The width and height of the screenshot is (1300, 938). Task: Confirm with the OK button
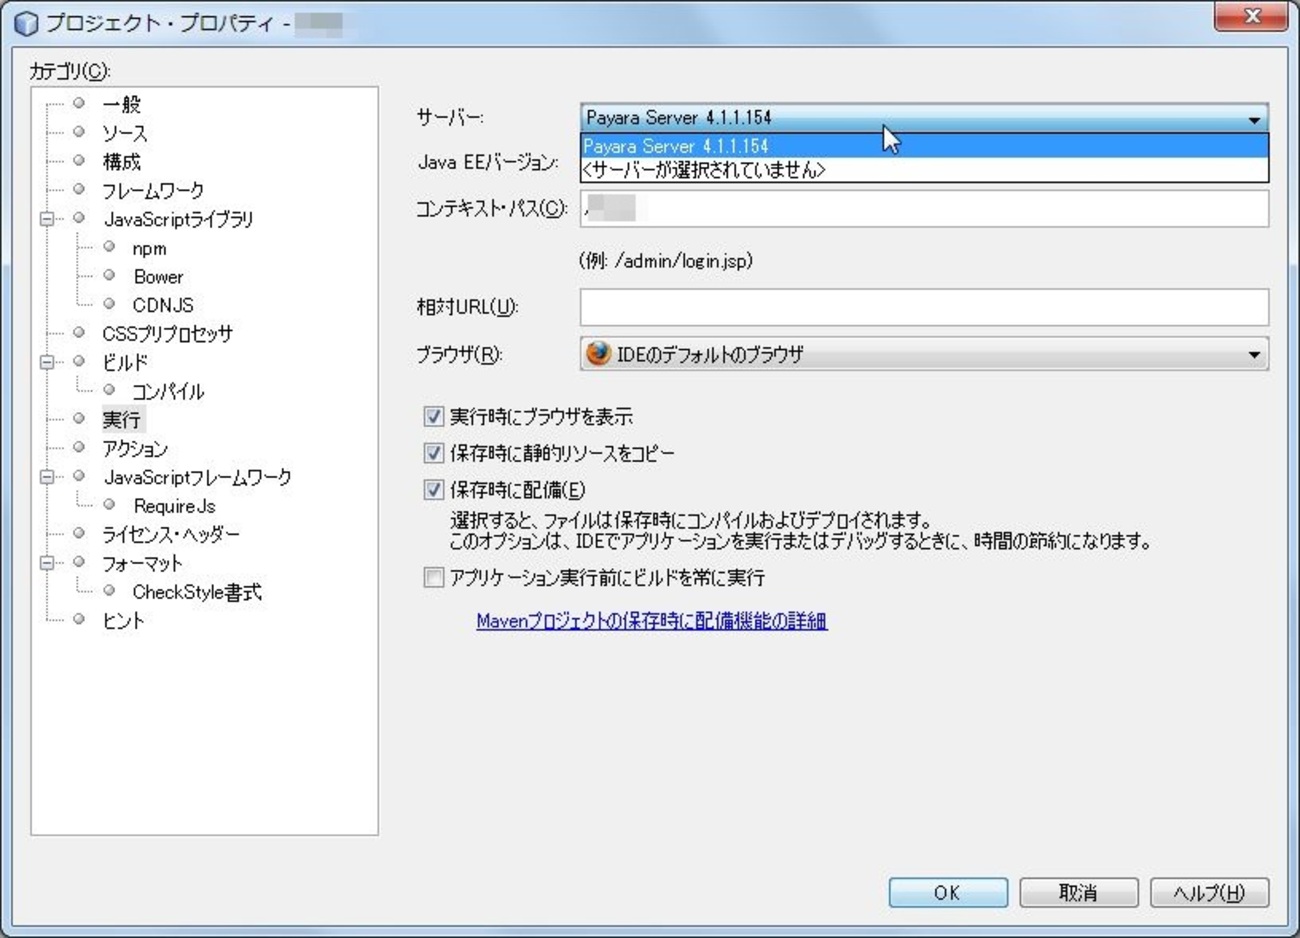tap(948, 892)
